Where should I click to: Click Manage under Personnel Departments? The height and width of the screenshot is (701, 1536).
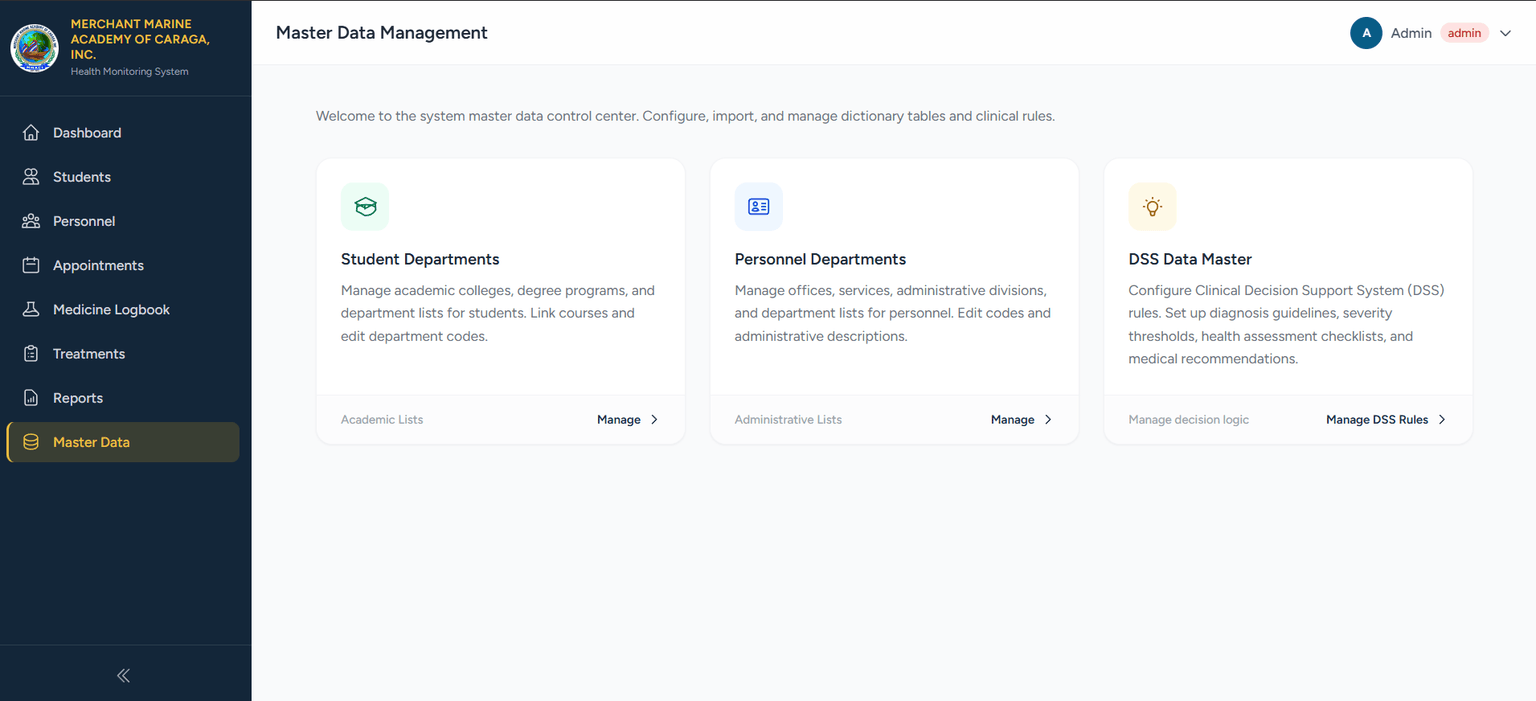(x=1022, y=420)
